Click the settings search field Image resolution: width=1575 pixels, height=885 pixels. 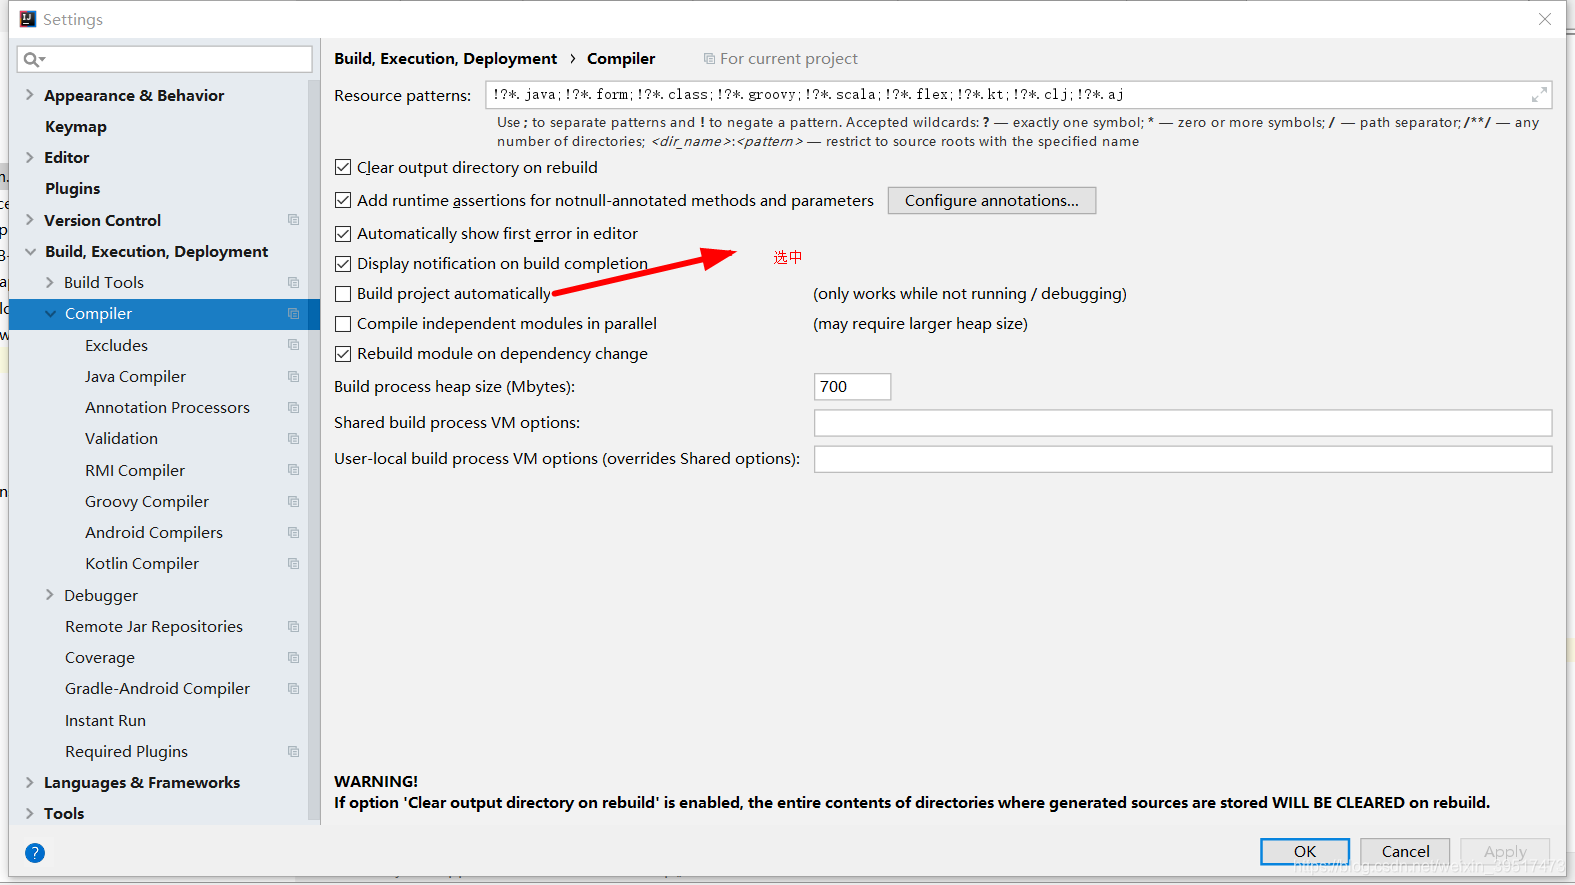click(165, 59)
